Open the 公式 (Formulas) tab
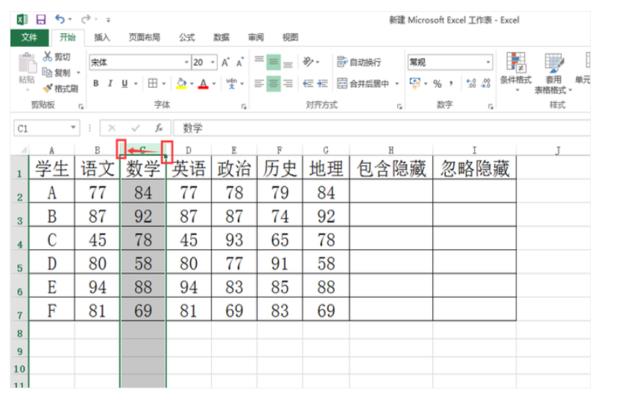Viewport: 620px width, 410px height. point(186,37)
